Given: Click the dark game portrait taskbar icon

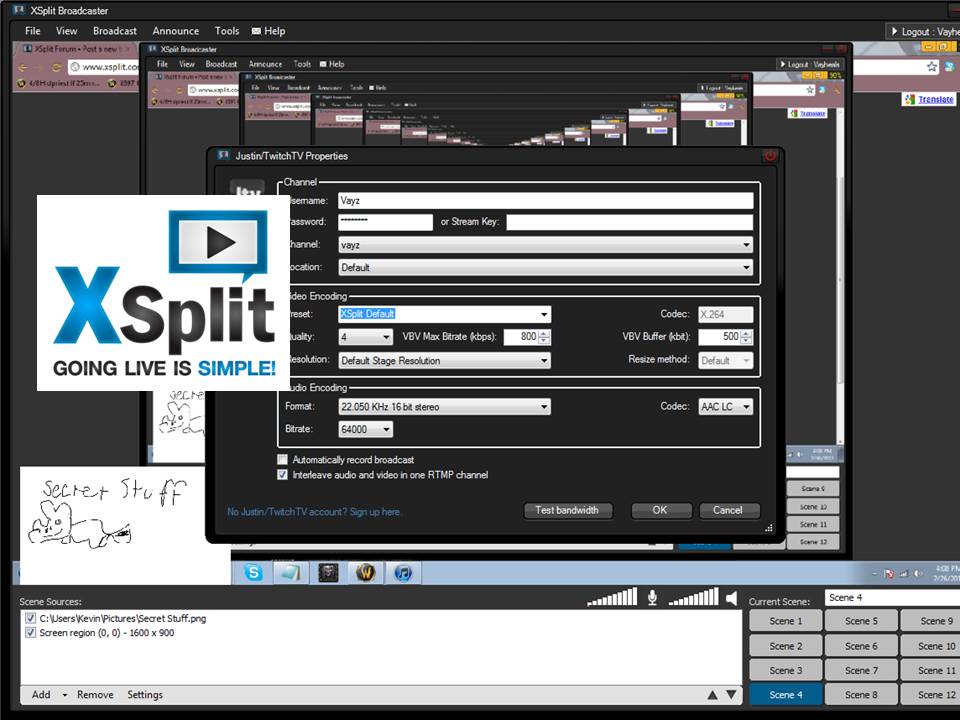Looking at the screenshot, I should click(328, 573).
